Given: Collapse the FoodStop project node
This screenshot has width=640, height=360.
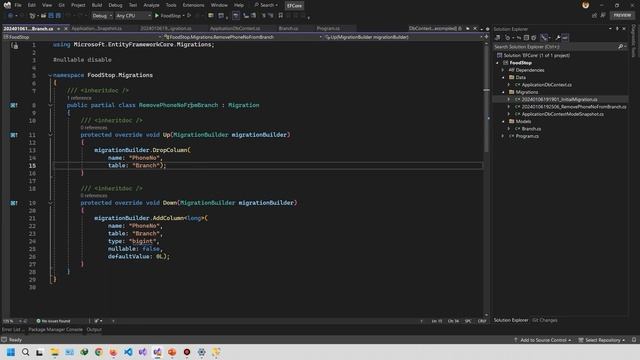Looking at the screenshot, I should coord(498,63).
